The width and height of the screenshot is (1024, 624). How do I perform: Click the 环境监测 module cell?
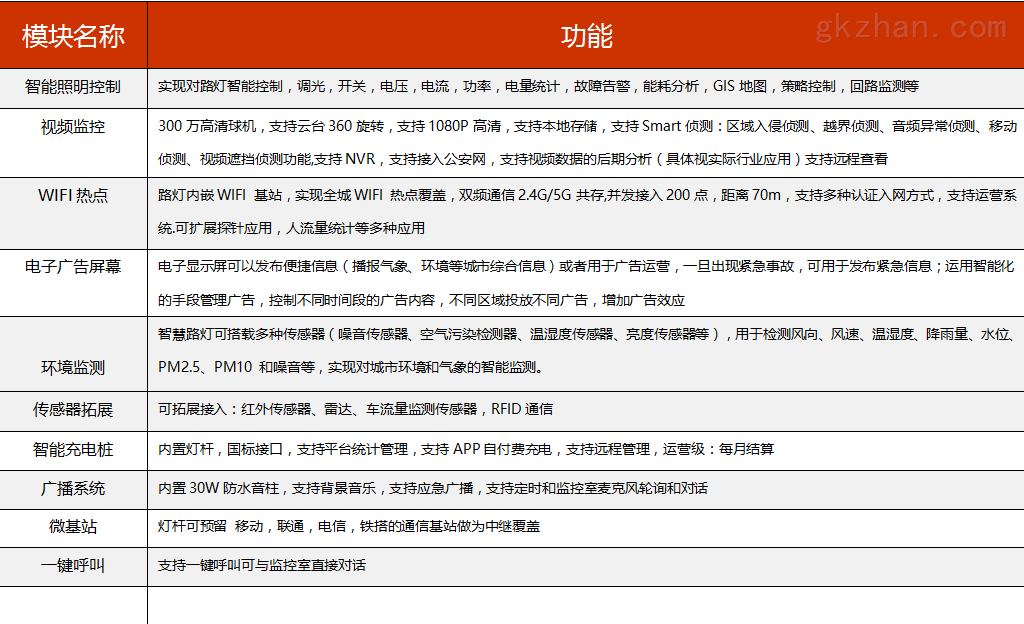(x=73, y=367)
